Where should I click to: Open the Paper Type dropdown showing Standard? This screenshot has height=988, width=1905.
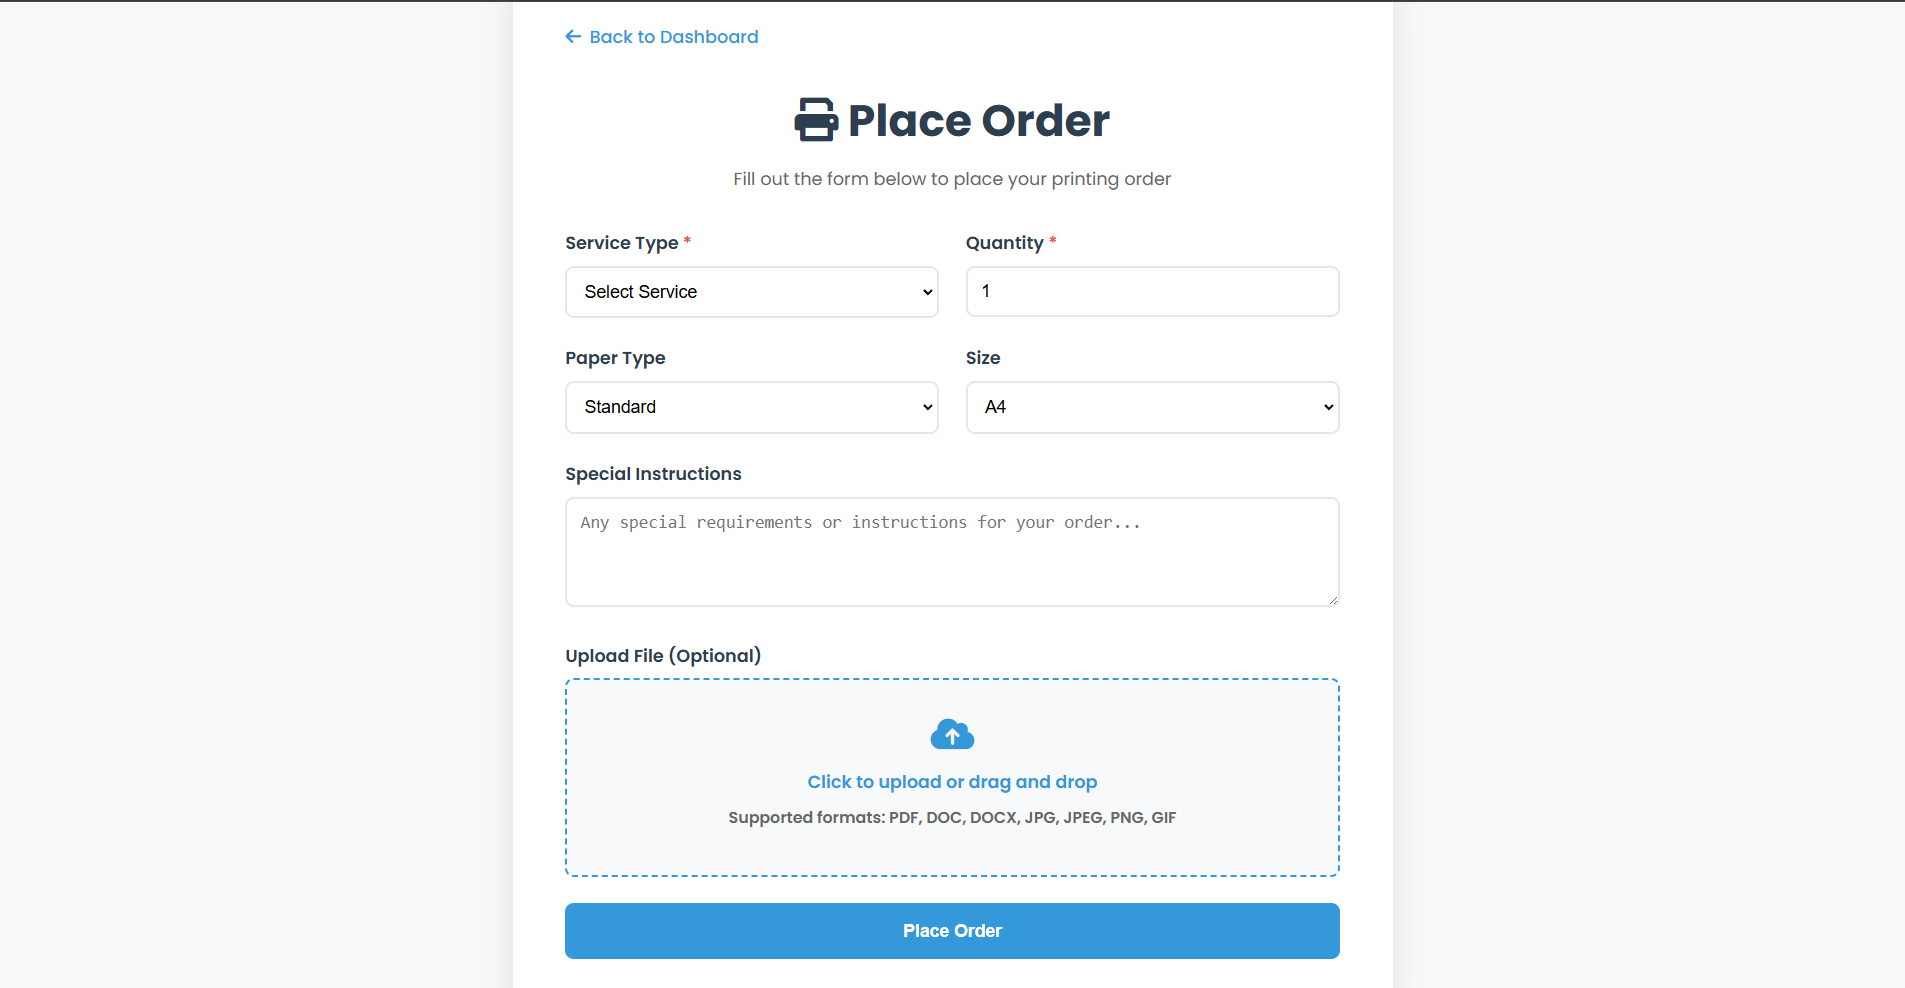(x=751, y=407)
